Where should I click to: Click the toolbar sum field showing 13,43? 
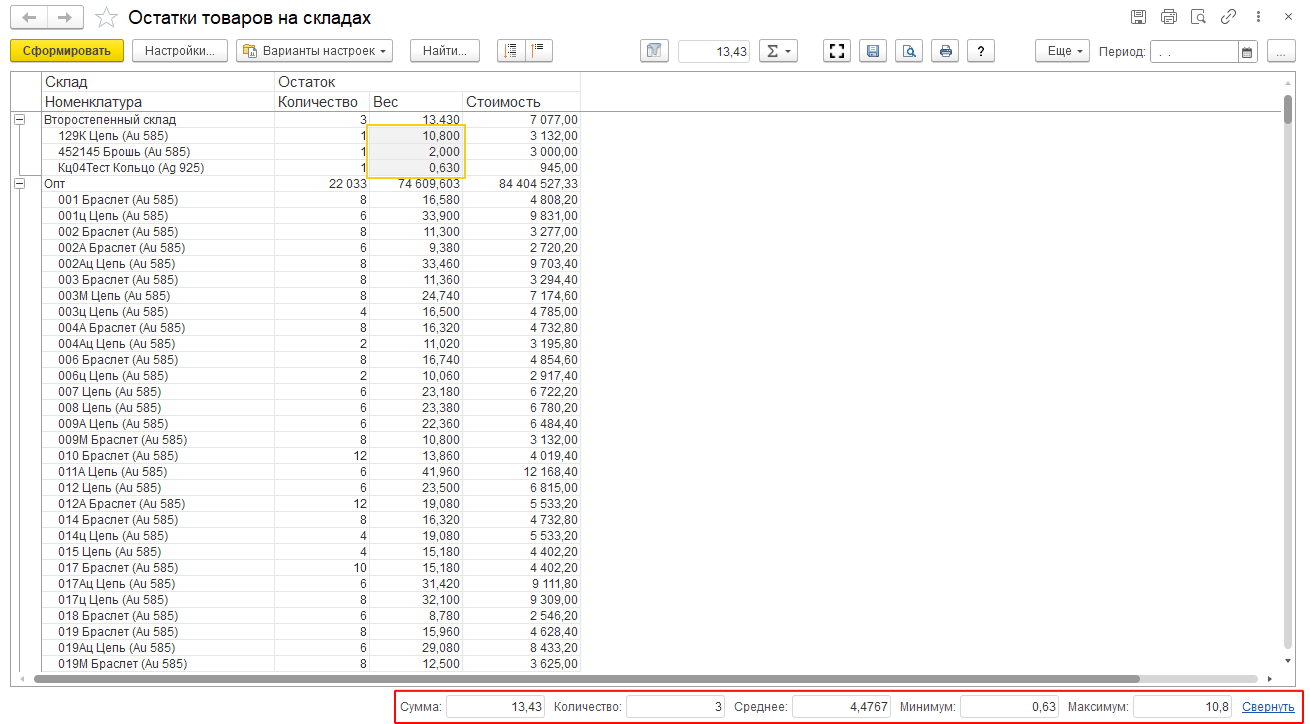click(x=714, y=52)
